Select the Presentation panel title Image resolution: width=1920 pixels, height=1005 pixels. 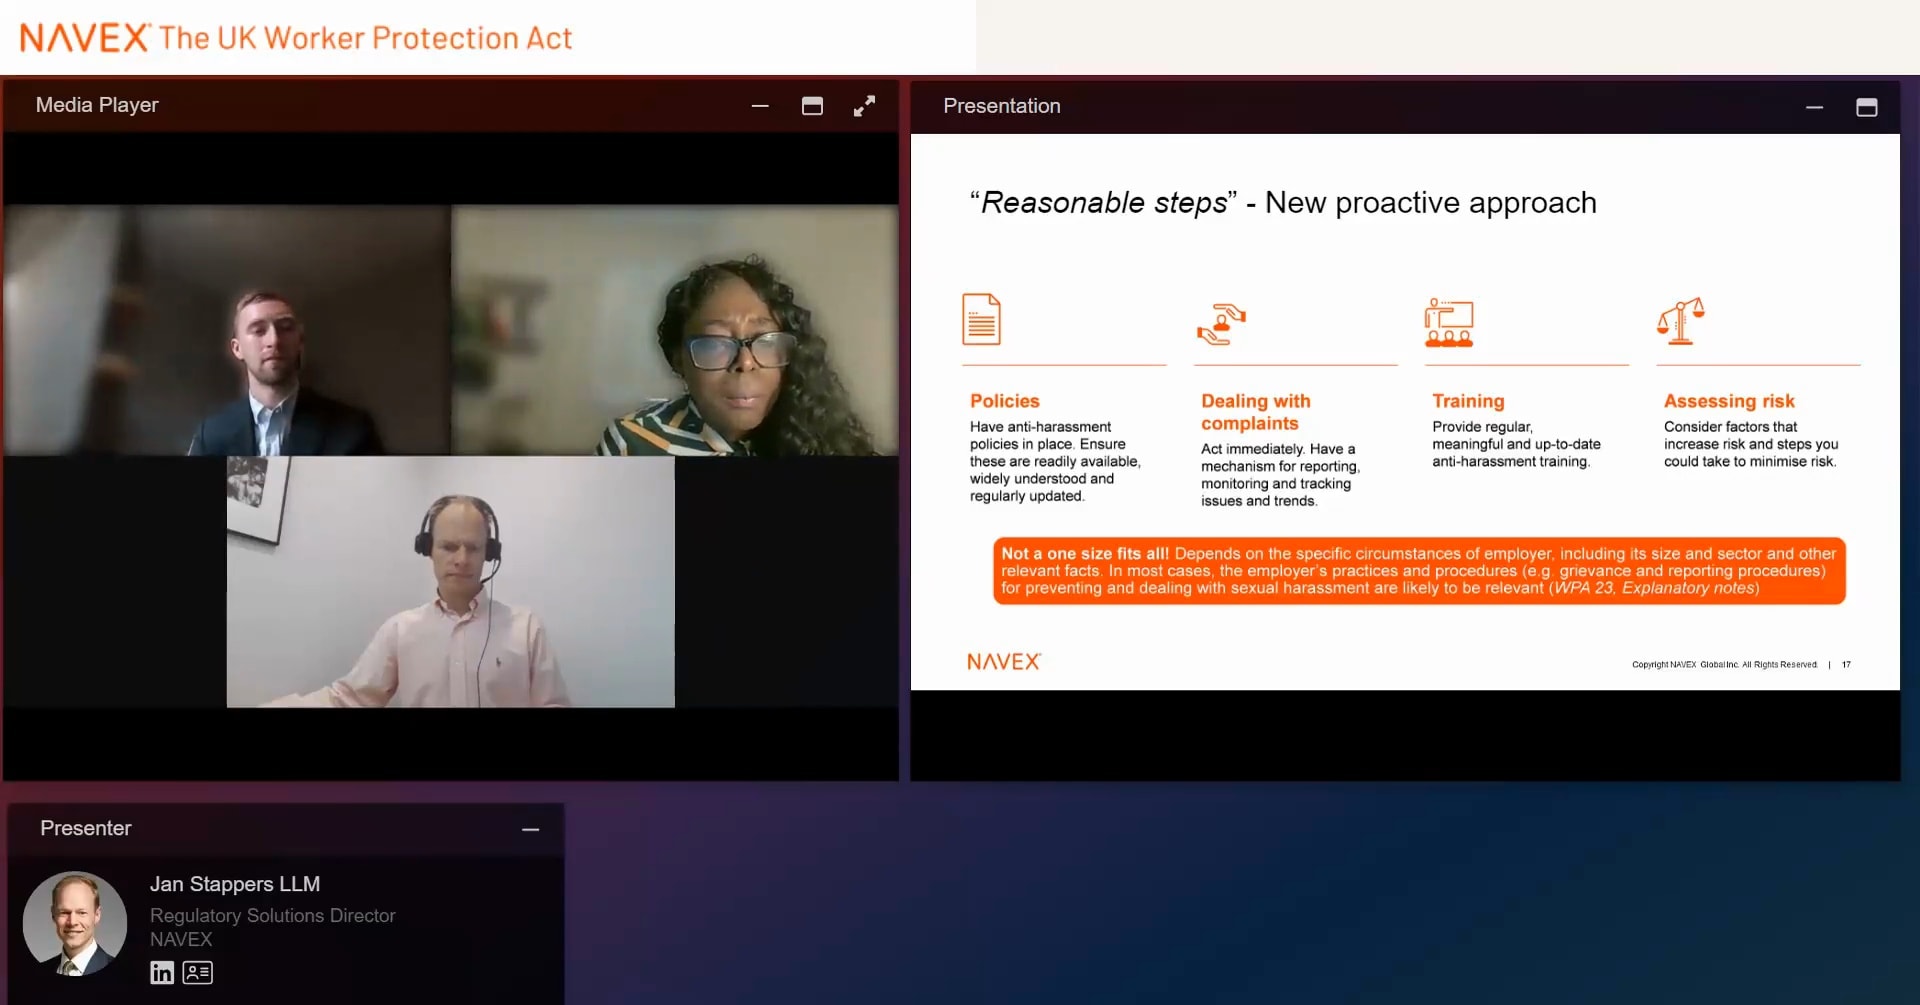(x=1001, y=106)
